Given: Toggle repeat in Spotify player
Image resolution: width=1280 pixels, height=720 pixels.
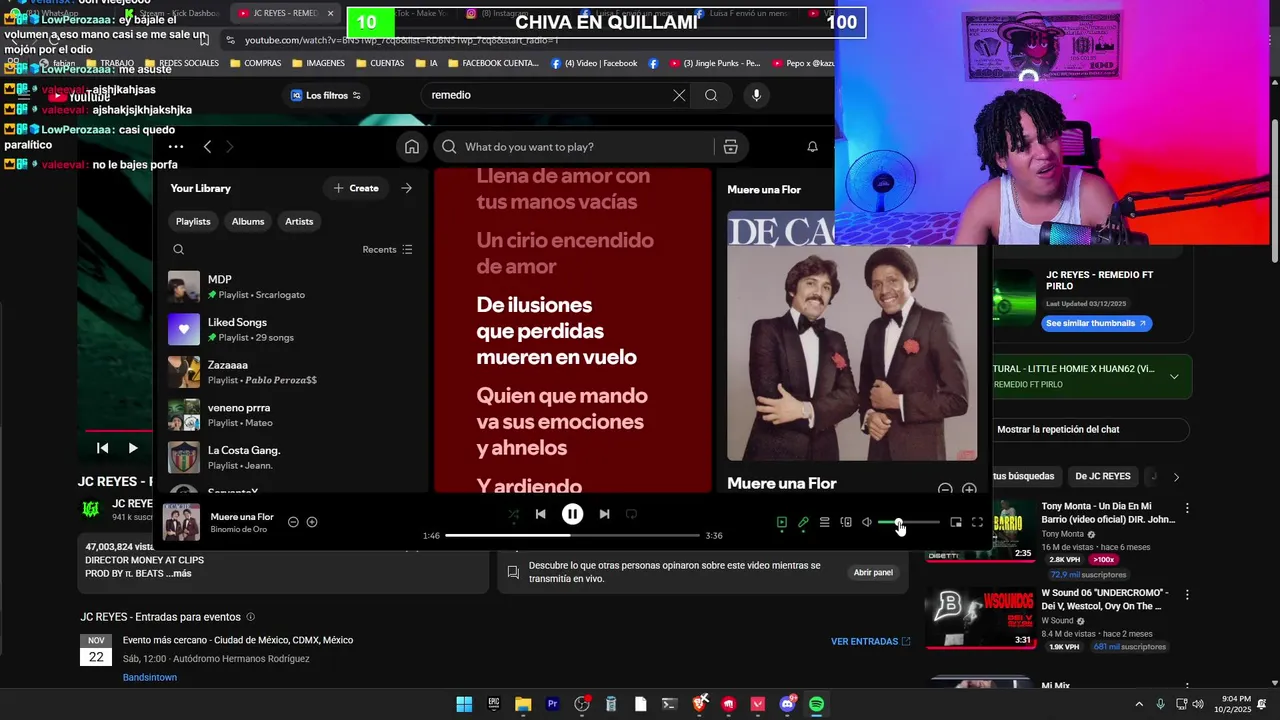Looking at the screenshot, I should coord(631,514).
